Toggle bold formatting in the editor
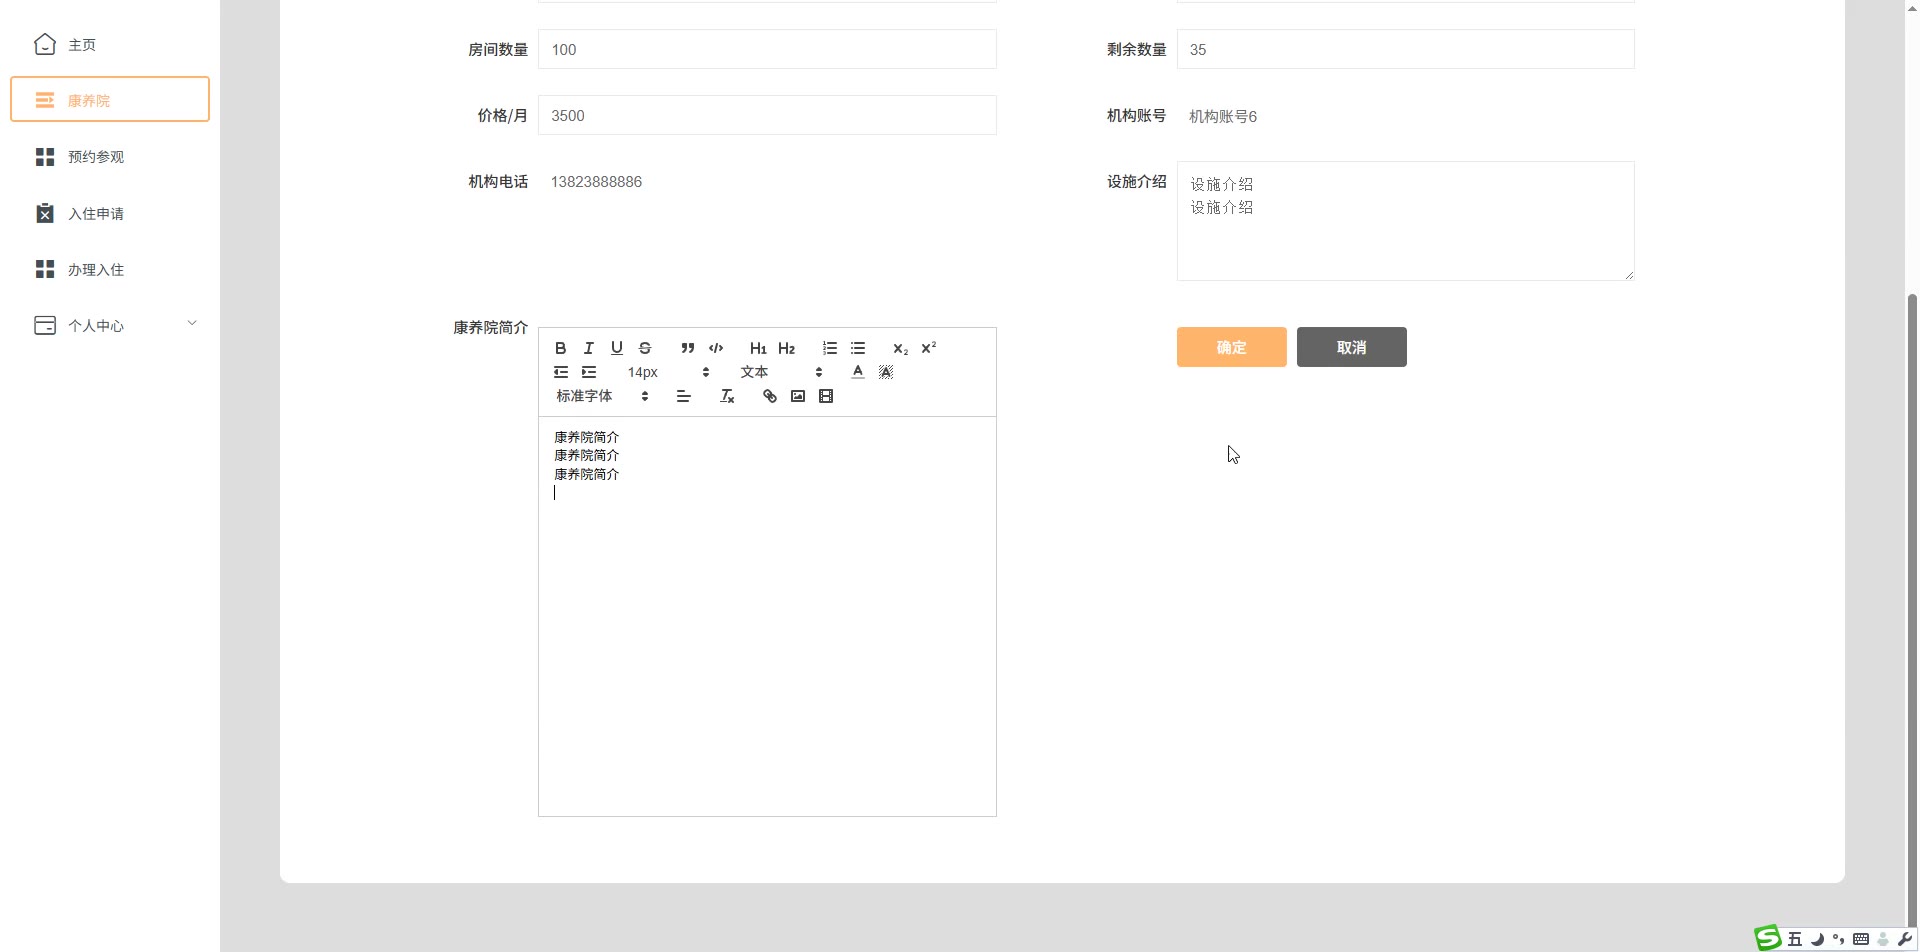The image size is (1920, 952). pyautogui.click(x=561, y=348)
